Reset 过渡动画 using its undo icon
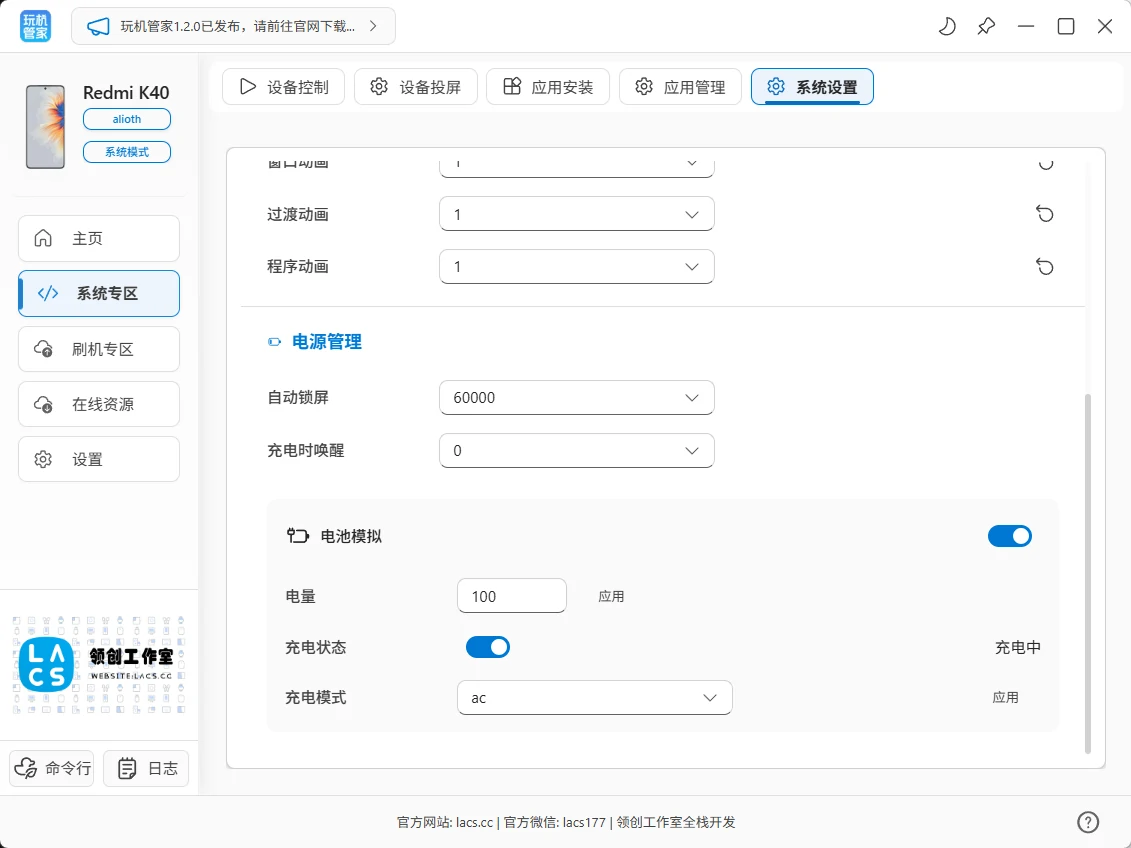 point(1045,214)
